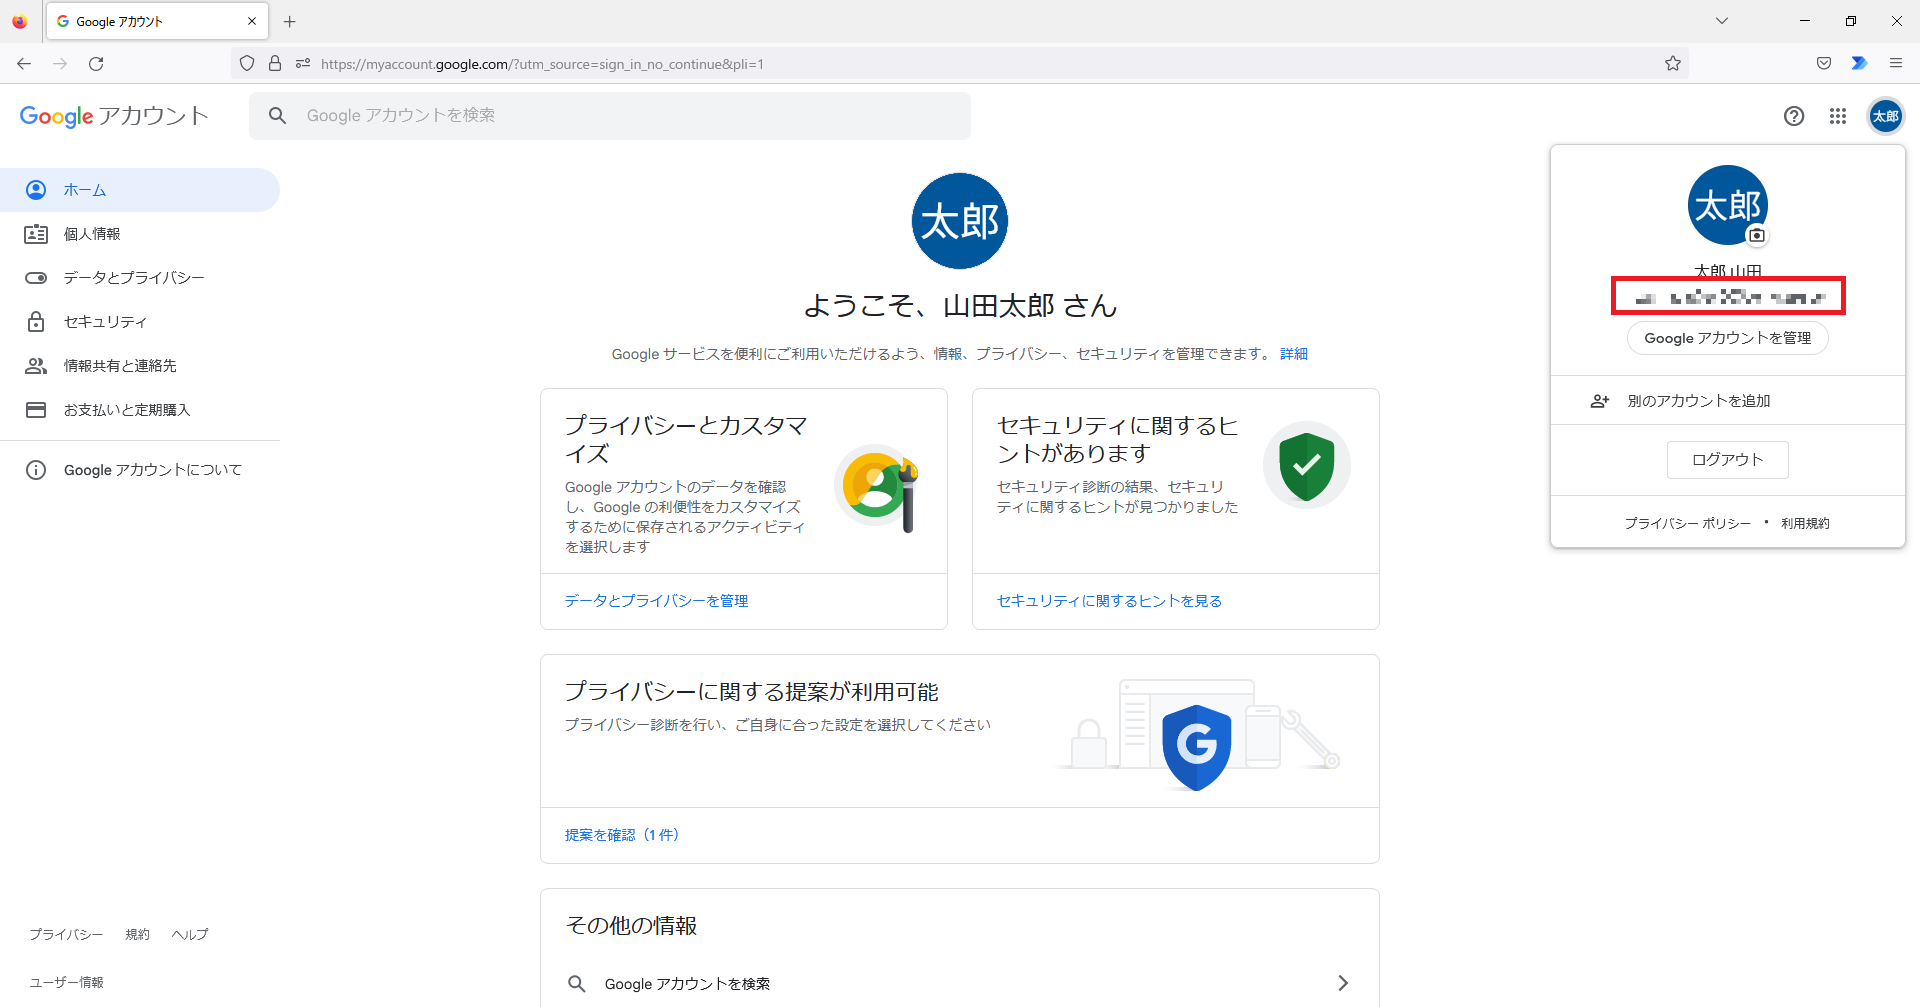Click the 太郎 profile avatar in header
This screenshot has width=1920, height=1007.
coord(1886,116)
